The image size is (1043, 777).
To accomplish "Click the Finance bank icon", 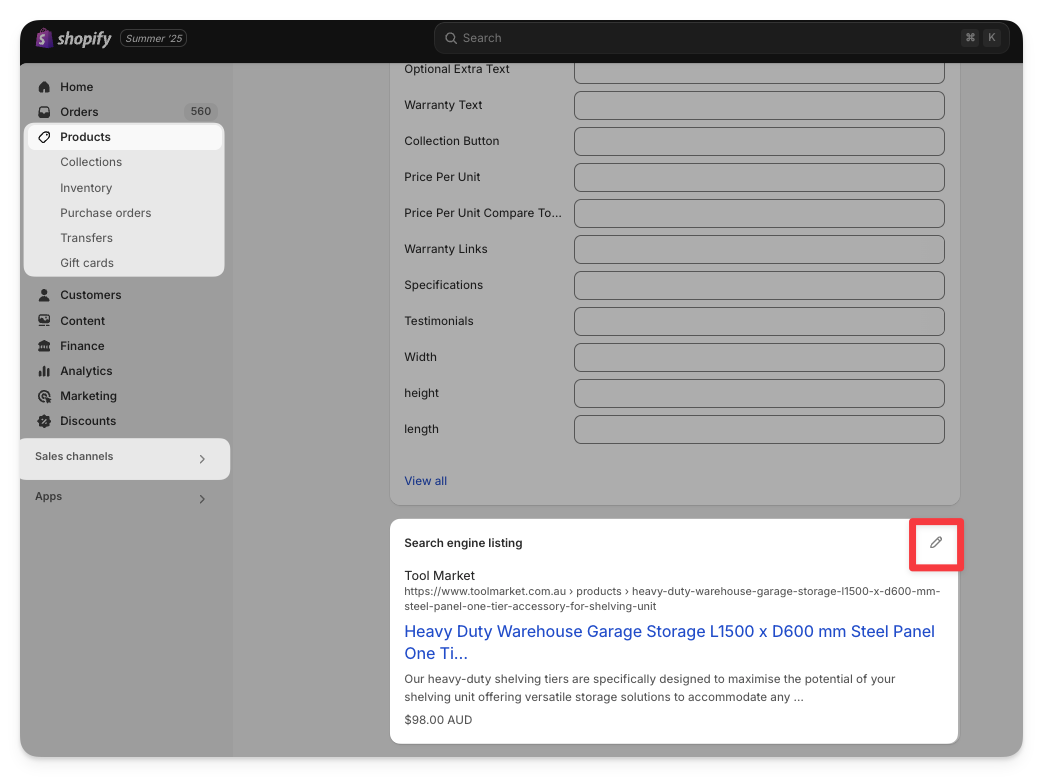I will [x=44, y=346].
